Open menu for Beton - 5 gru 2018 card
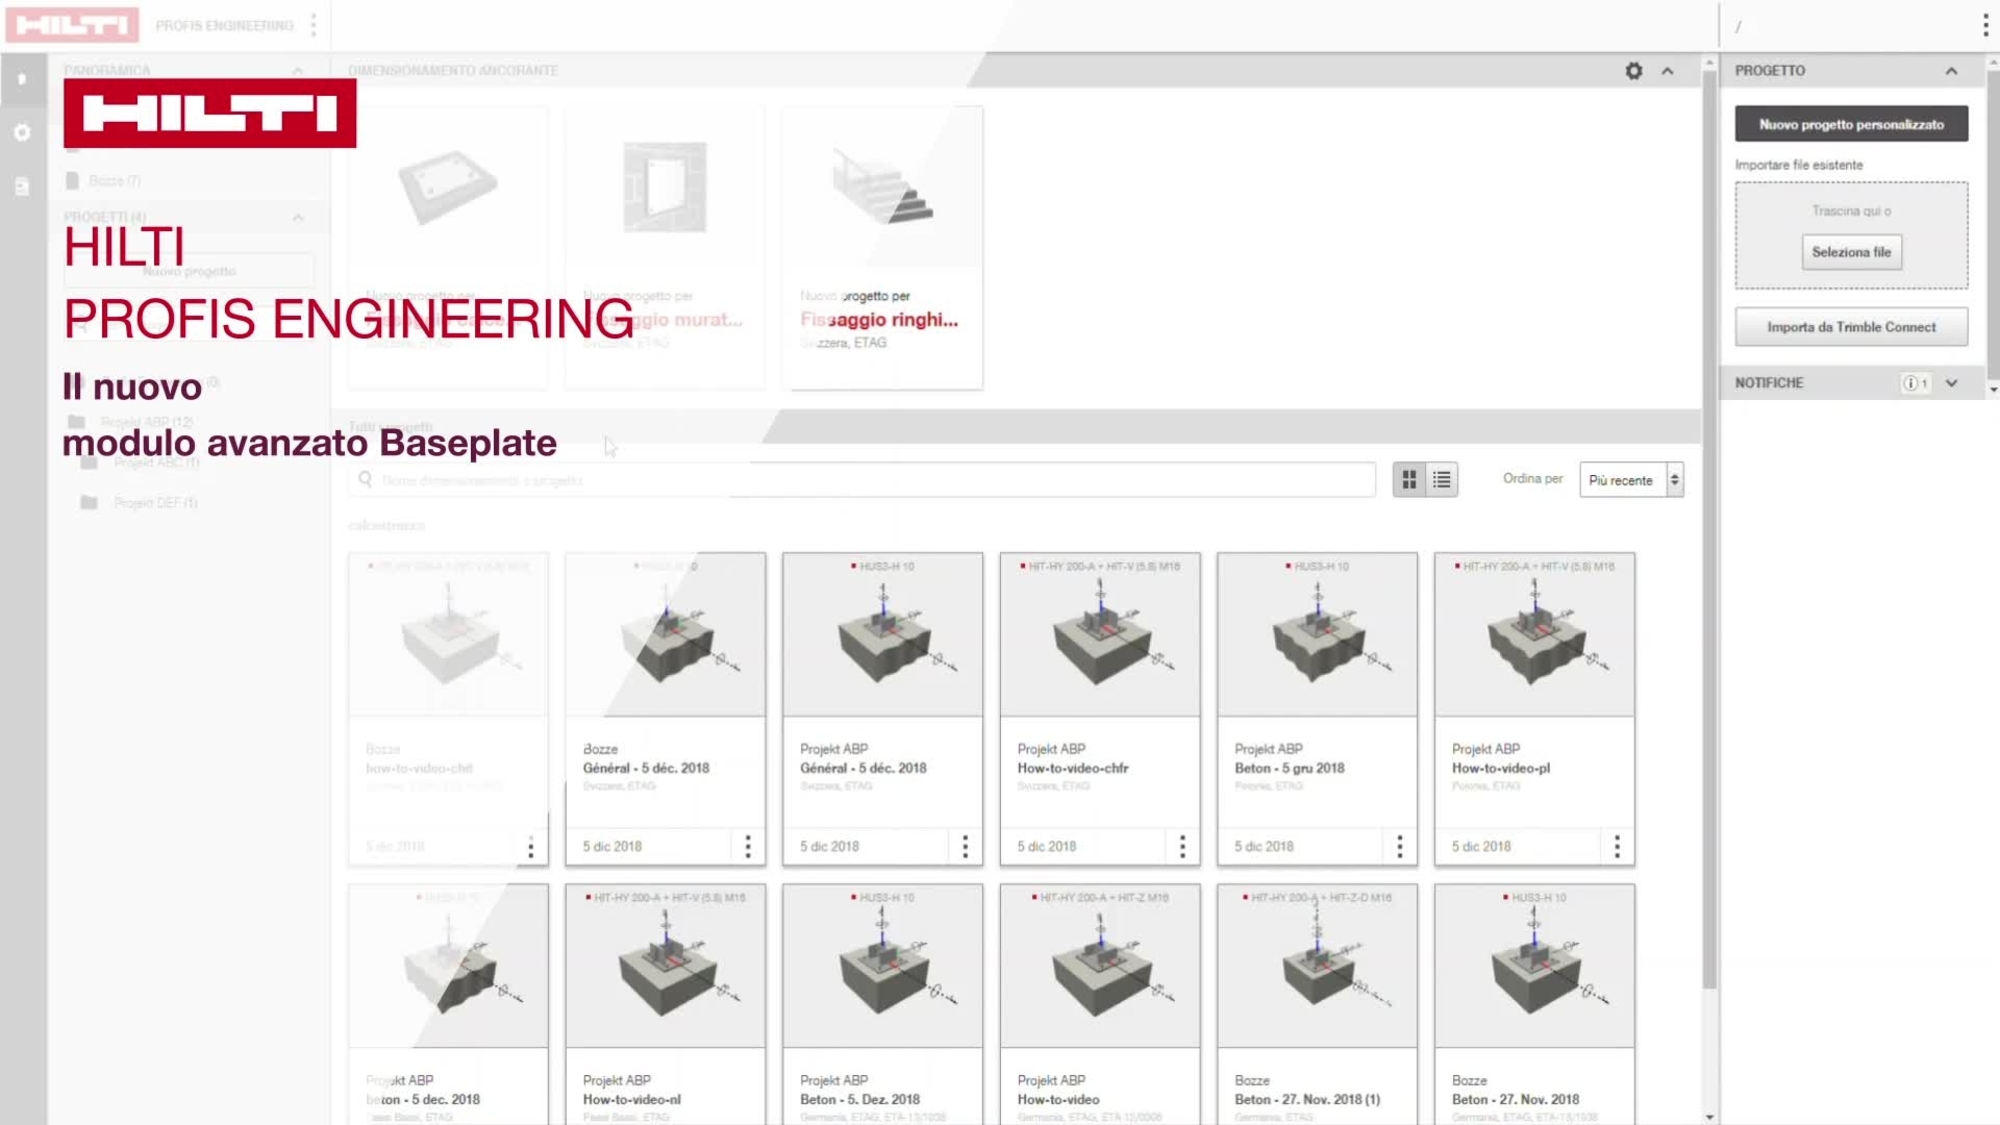The width and height of the screenshot is (2000, 1125). click(1399, 847)
